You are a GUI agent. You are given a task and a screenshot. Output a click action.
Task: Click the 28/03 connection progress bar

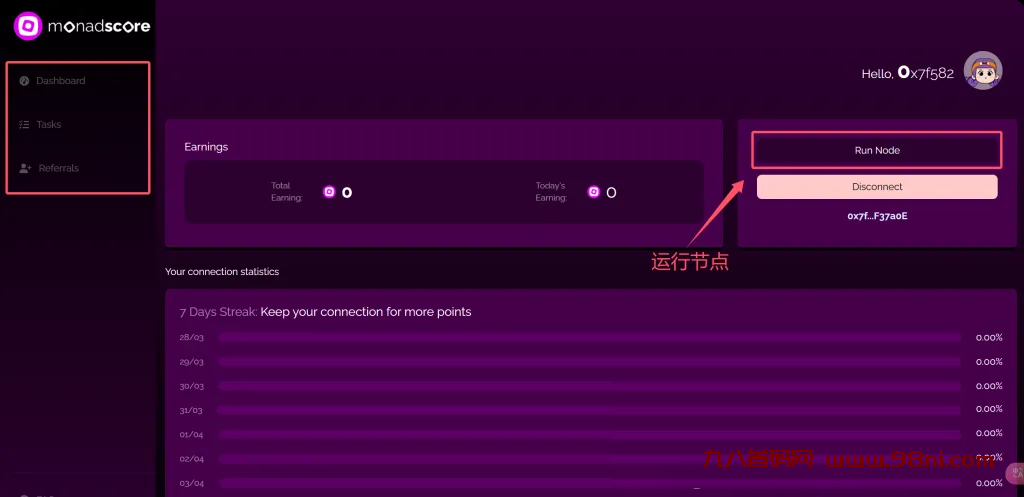[x=589, y=338]
